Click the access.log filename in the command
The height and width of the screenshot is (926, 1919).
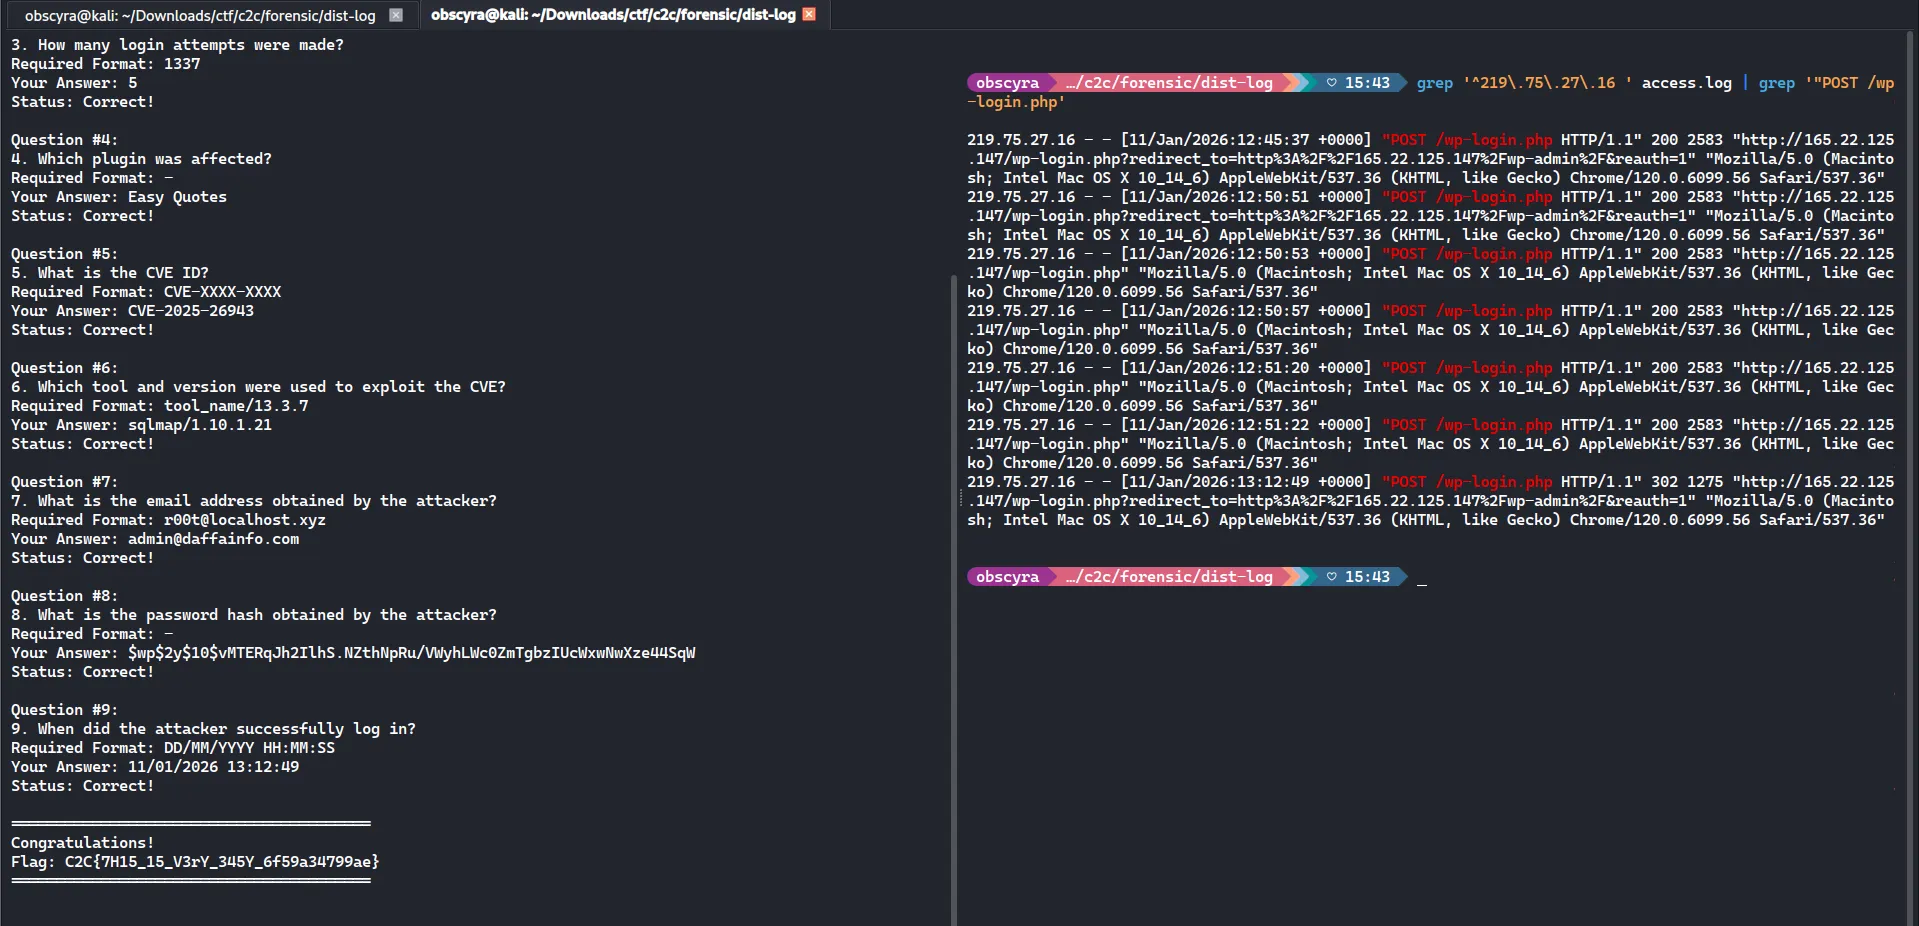(x=1686, y=83)
